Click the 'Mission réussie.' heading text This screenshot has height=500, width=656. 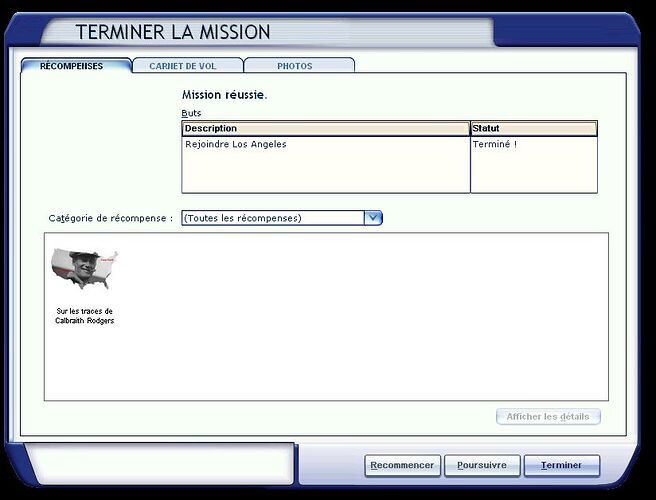(x=225, y=95)
